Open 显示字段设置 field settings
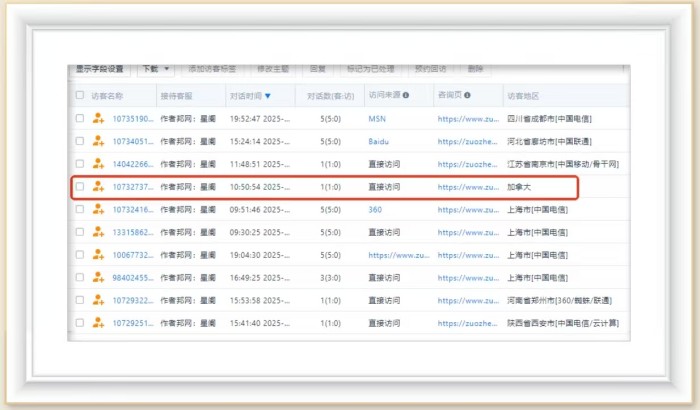This screenshot has height=410, width=700. pos(100,69)
